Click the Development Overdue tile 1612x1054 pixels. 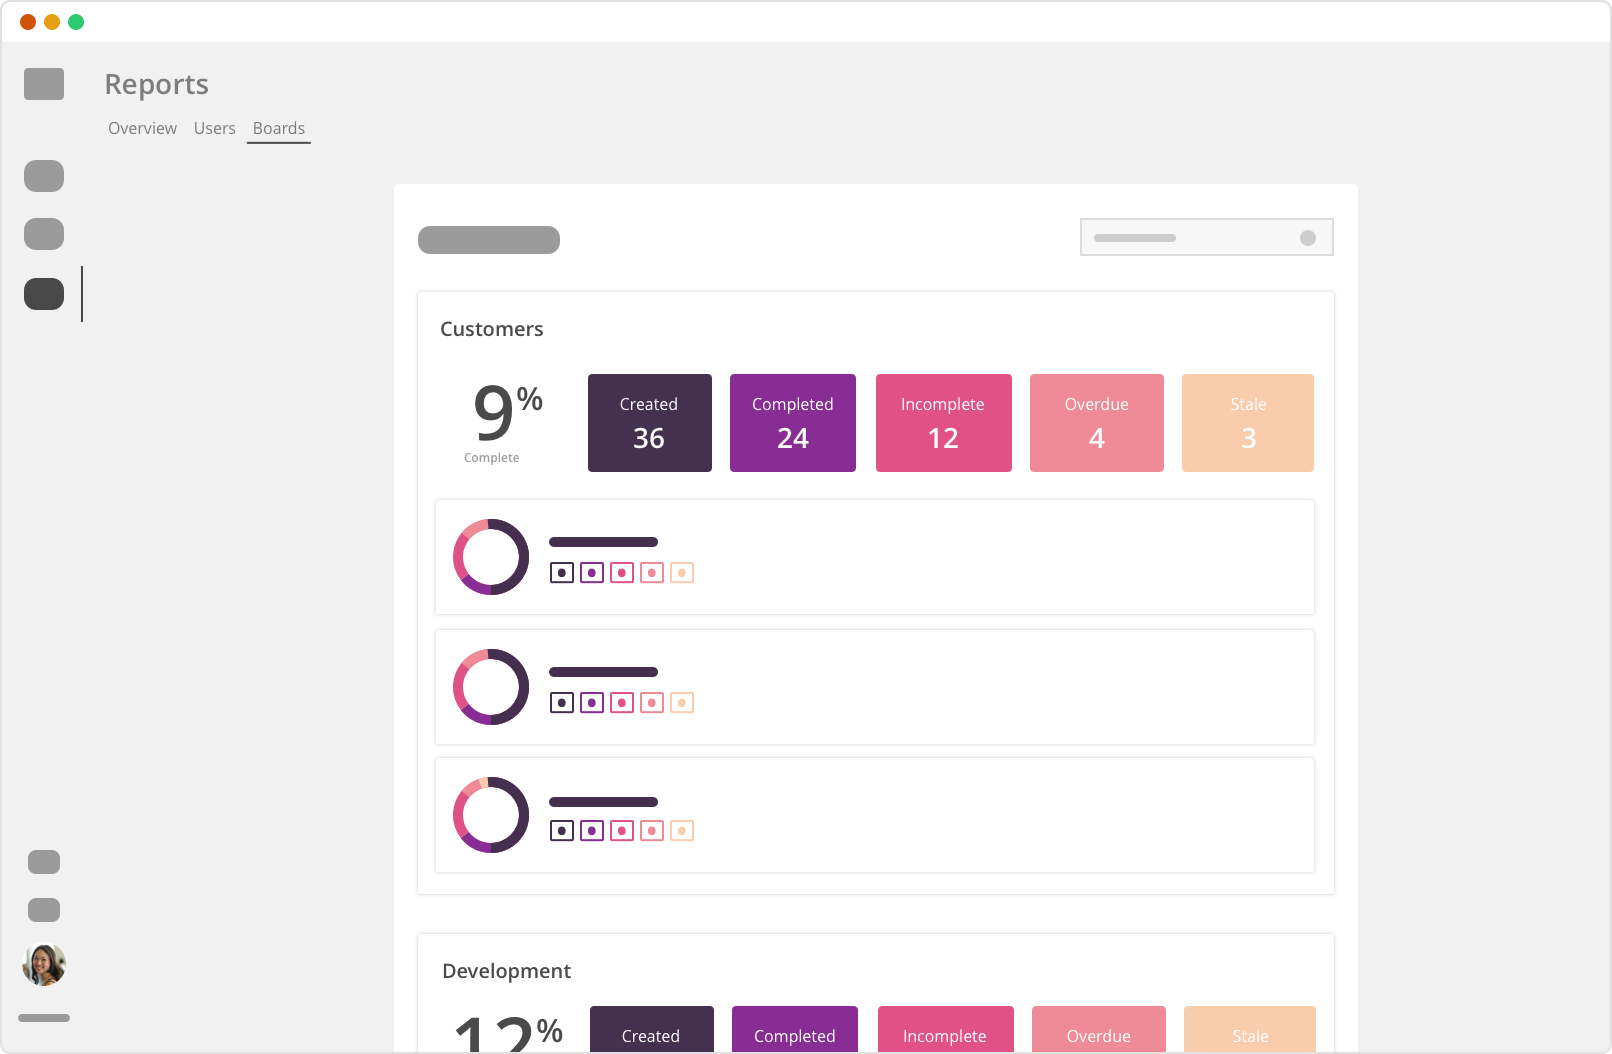tap(1099, 1029)
